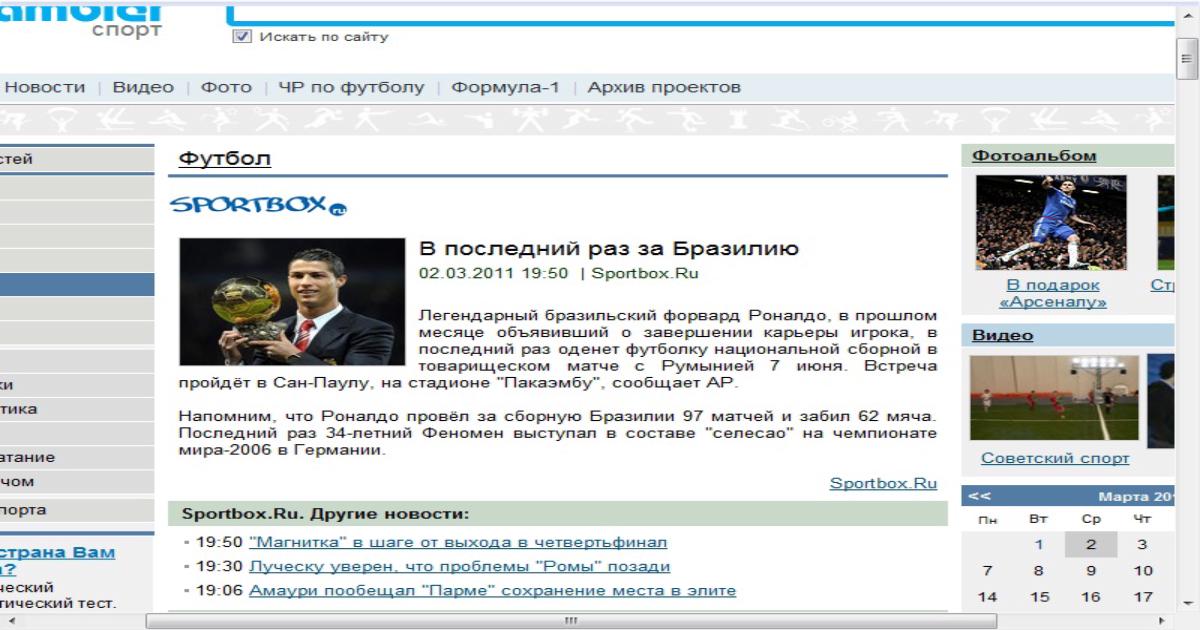Pick day 8 in the calendar
1200x630 pixels.
1040,571
